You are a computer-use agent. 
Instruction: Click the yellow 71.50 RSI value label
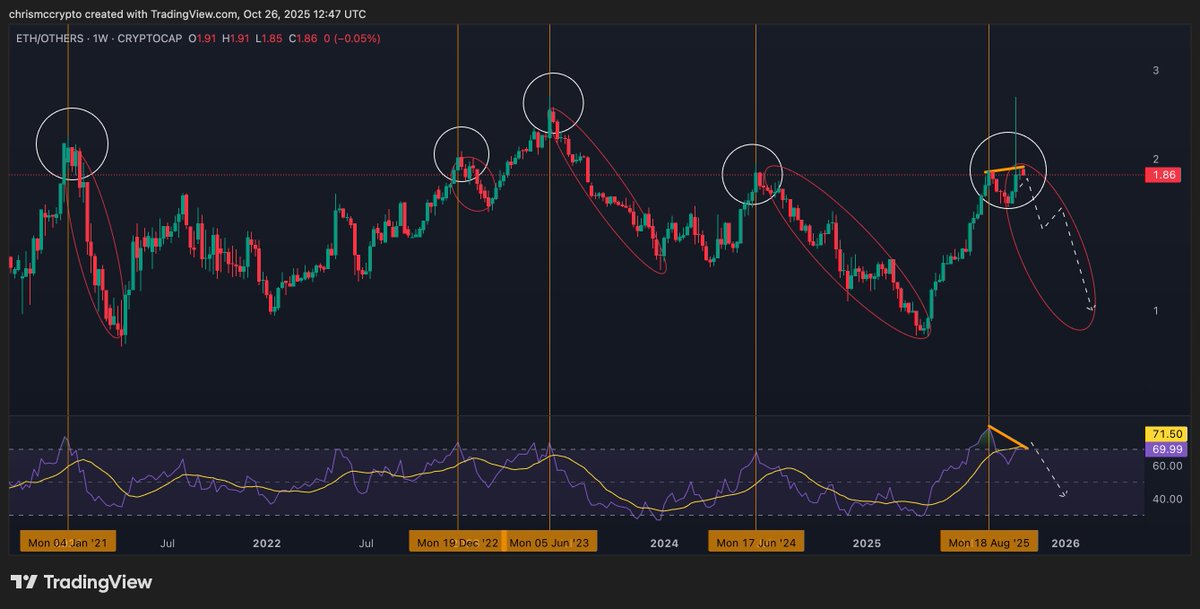1164,434
